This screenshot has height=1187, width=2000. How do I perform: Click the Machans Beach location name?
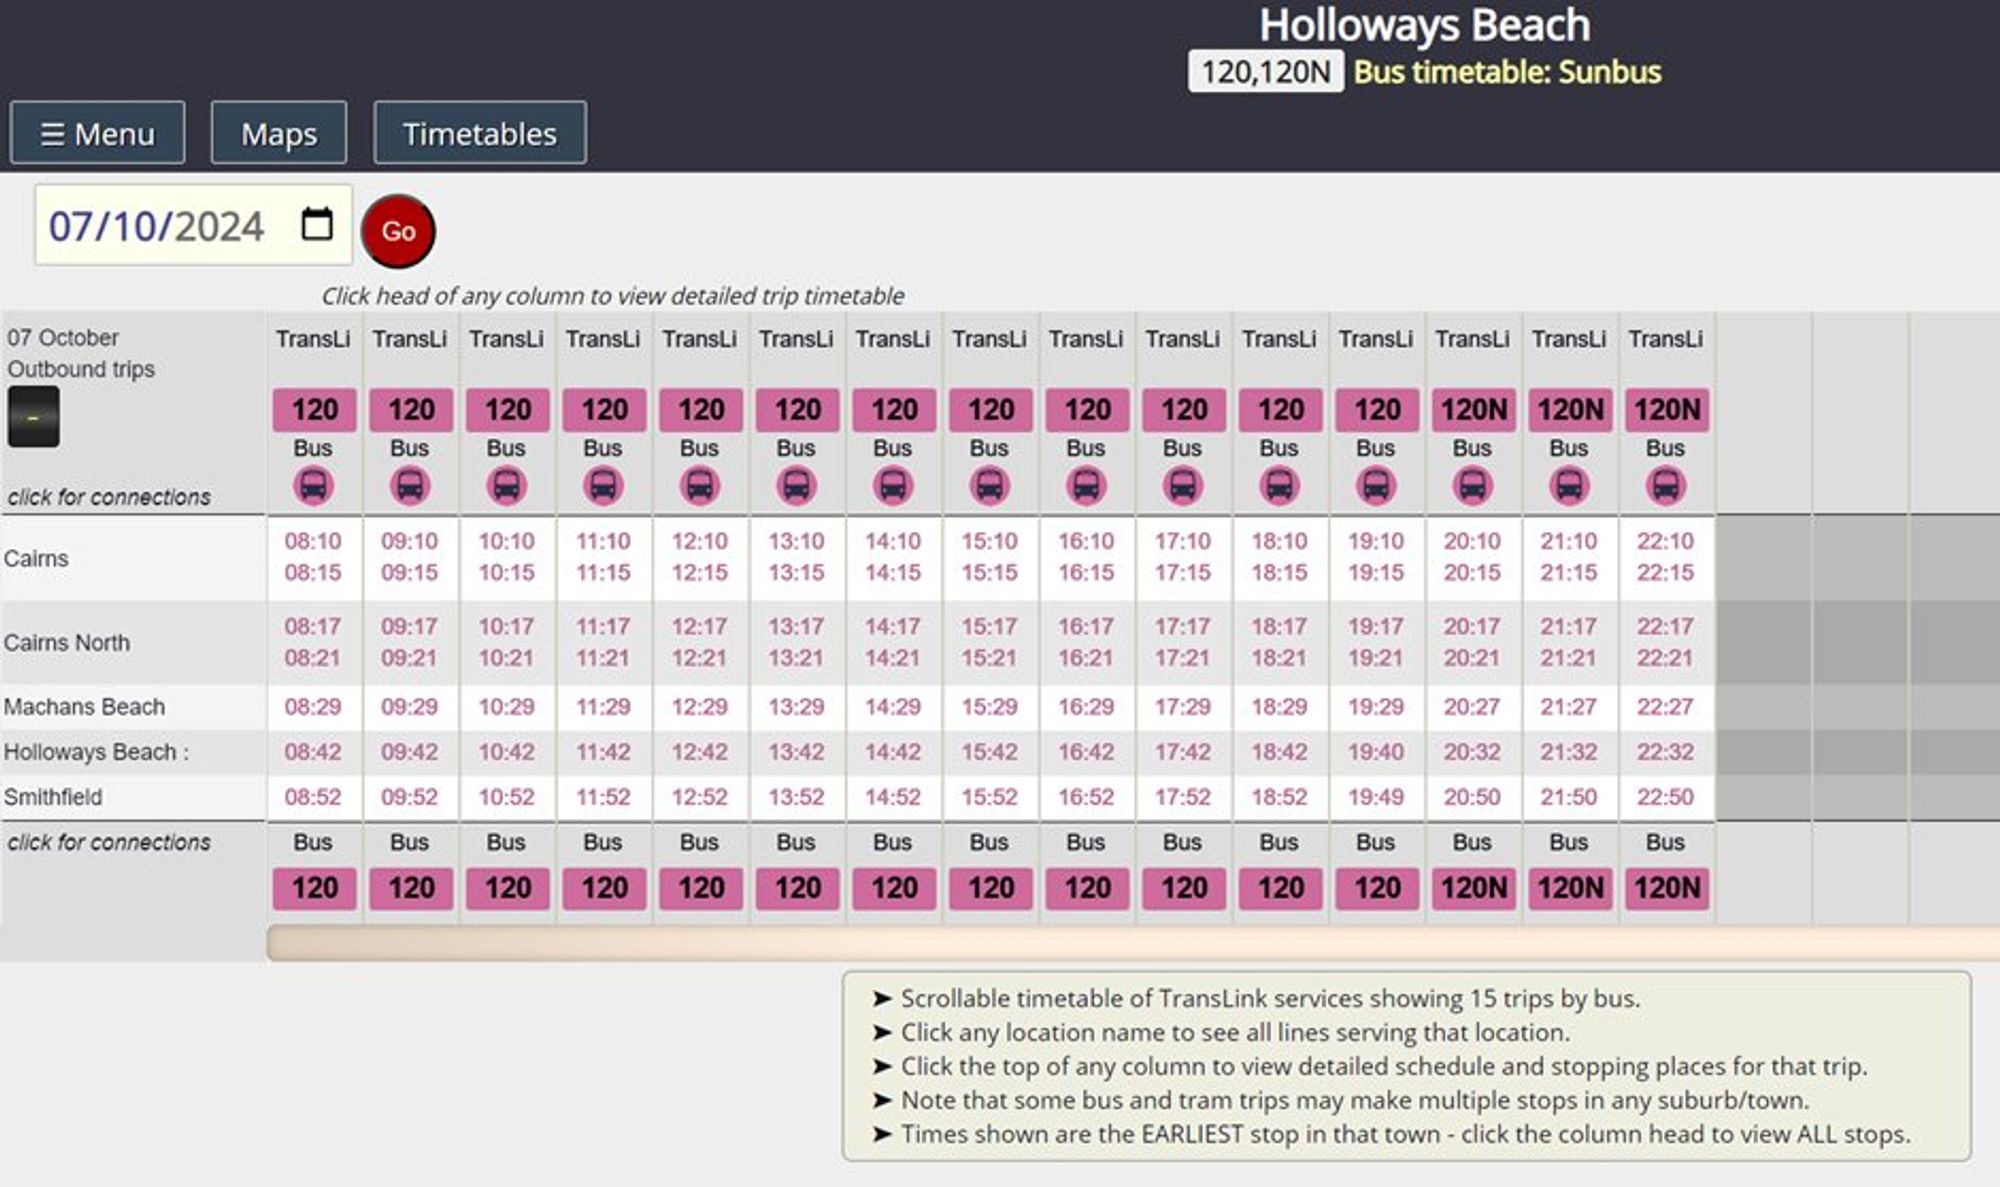[x=84, y=706]
